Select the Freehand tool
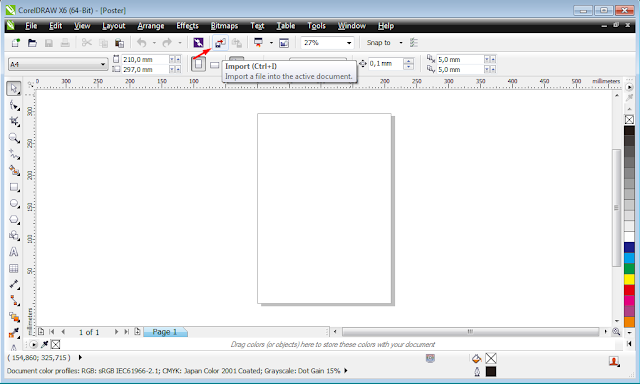The height and width of the screenshot is (384, 640). pos(14,154)
